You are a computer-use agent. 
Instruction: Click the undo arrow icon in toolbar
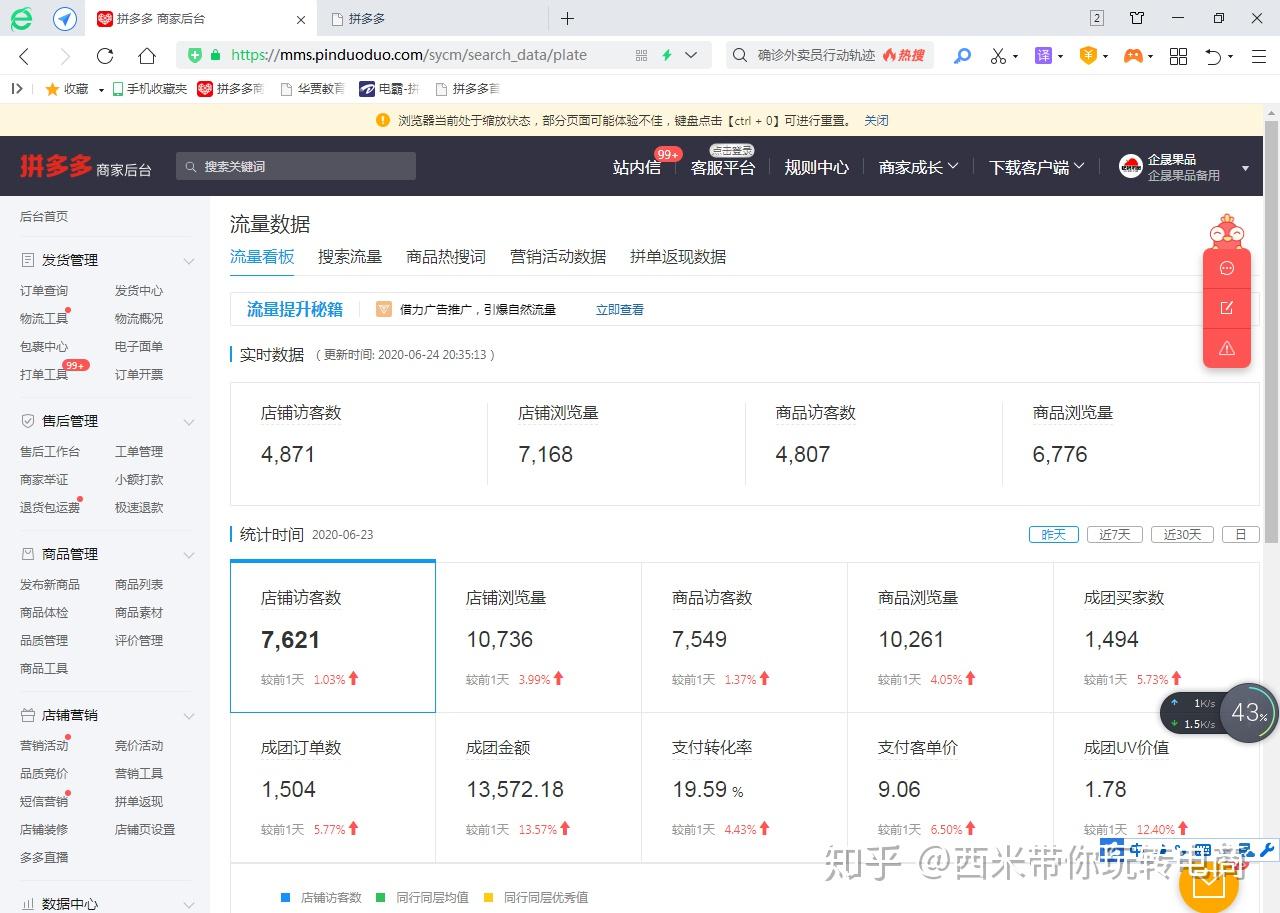point(1214,56)
